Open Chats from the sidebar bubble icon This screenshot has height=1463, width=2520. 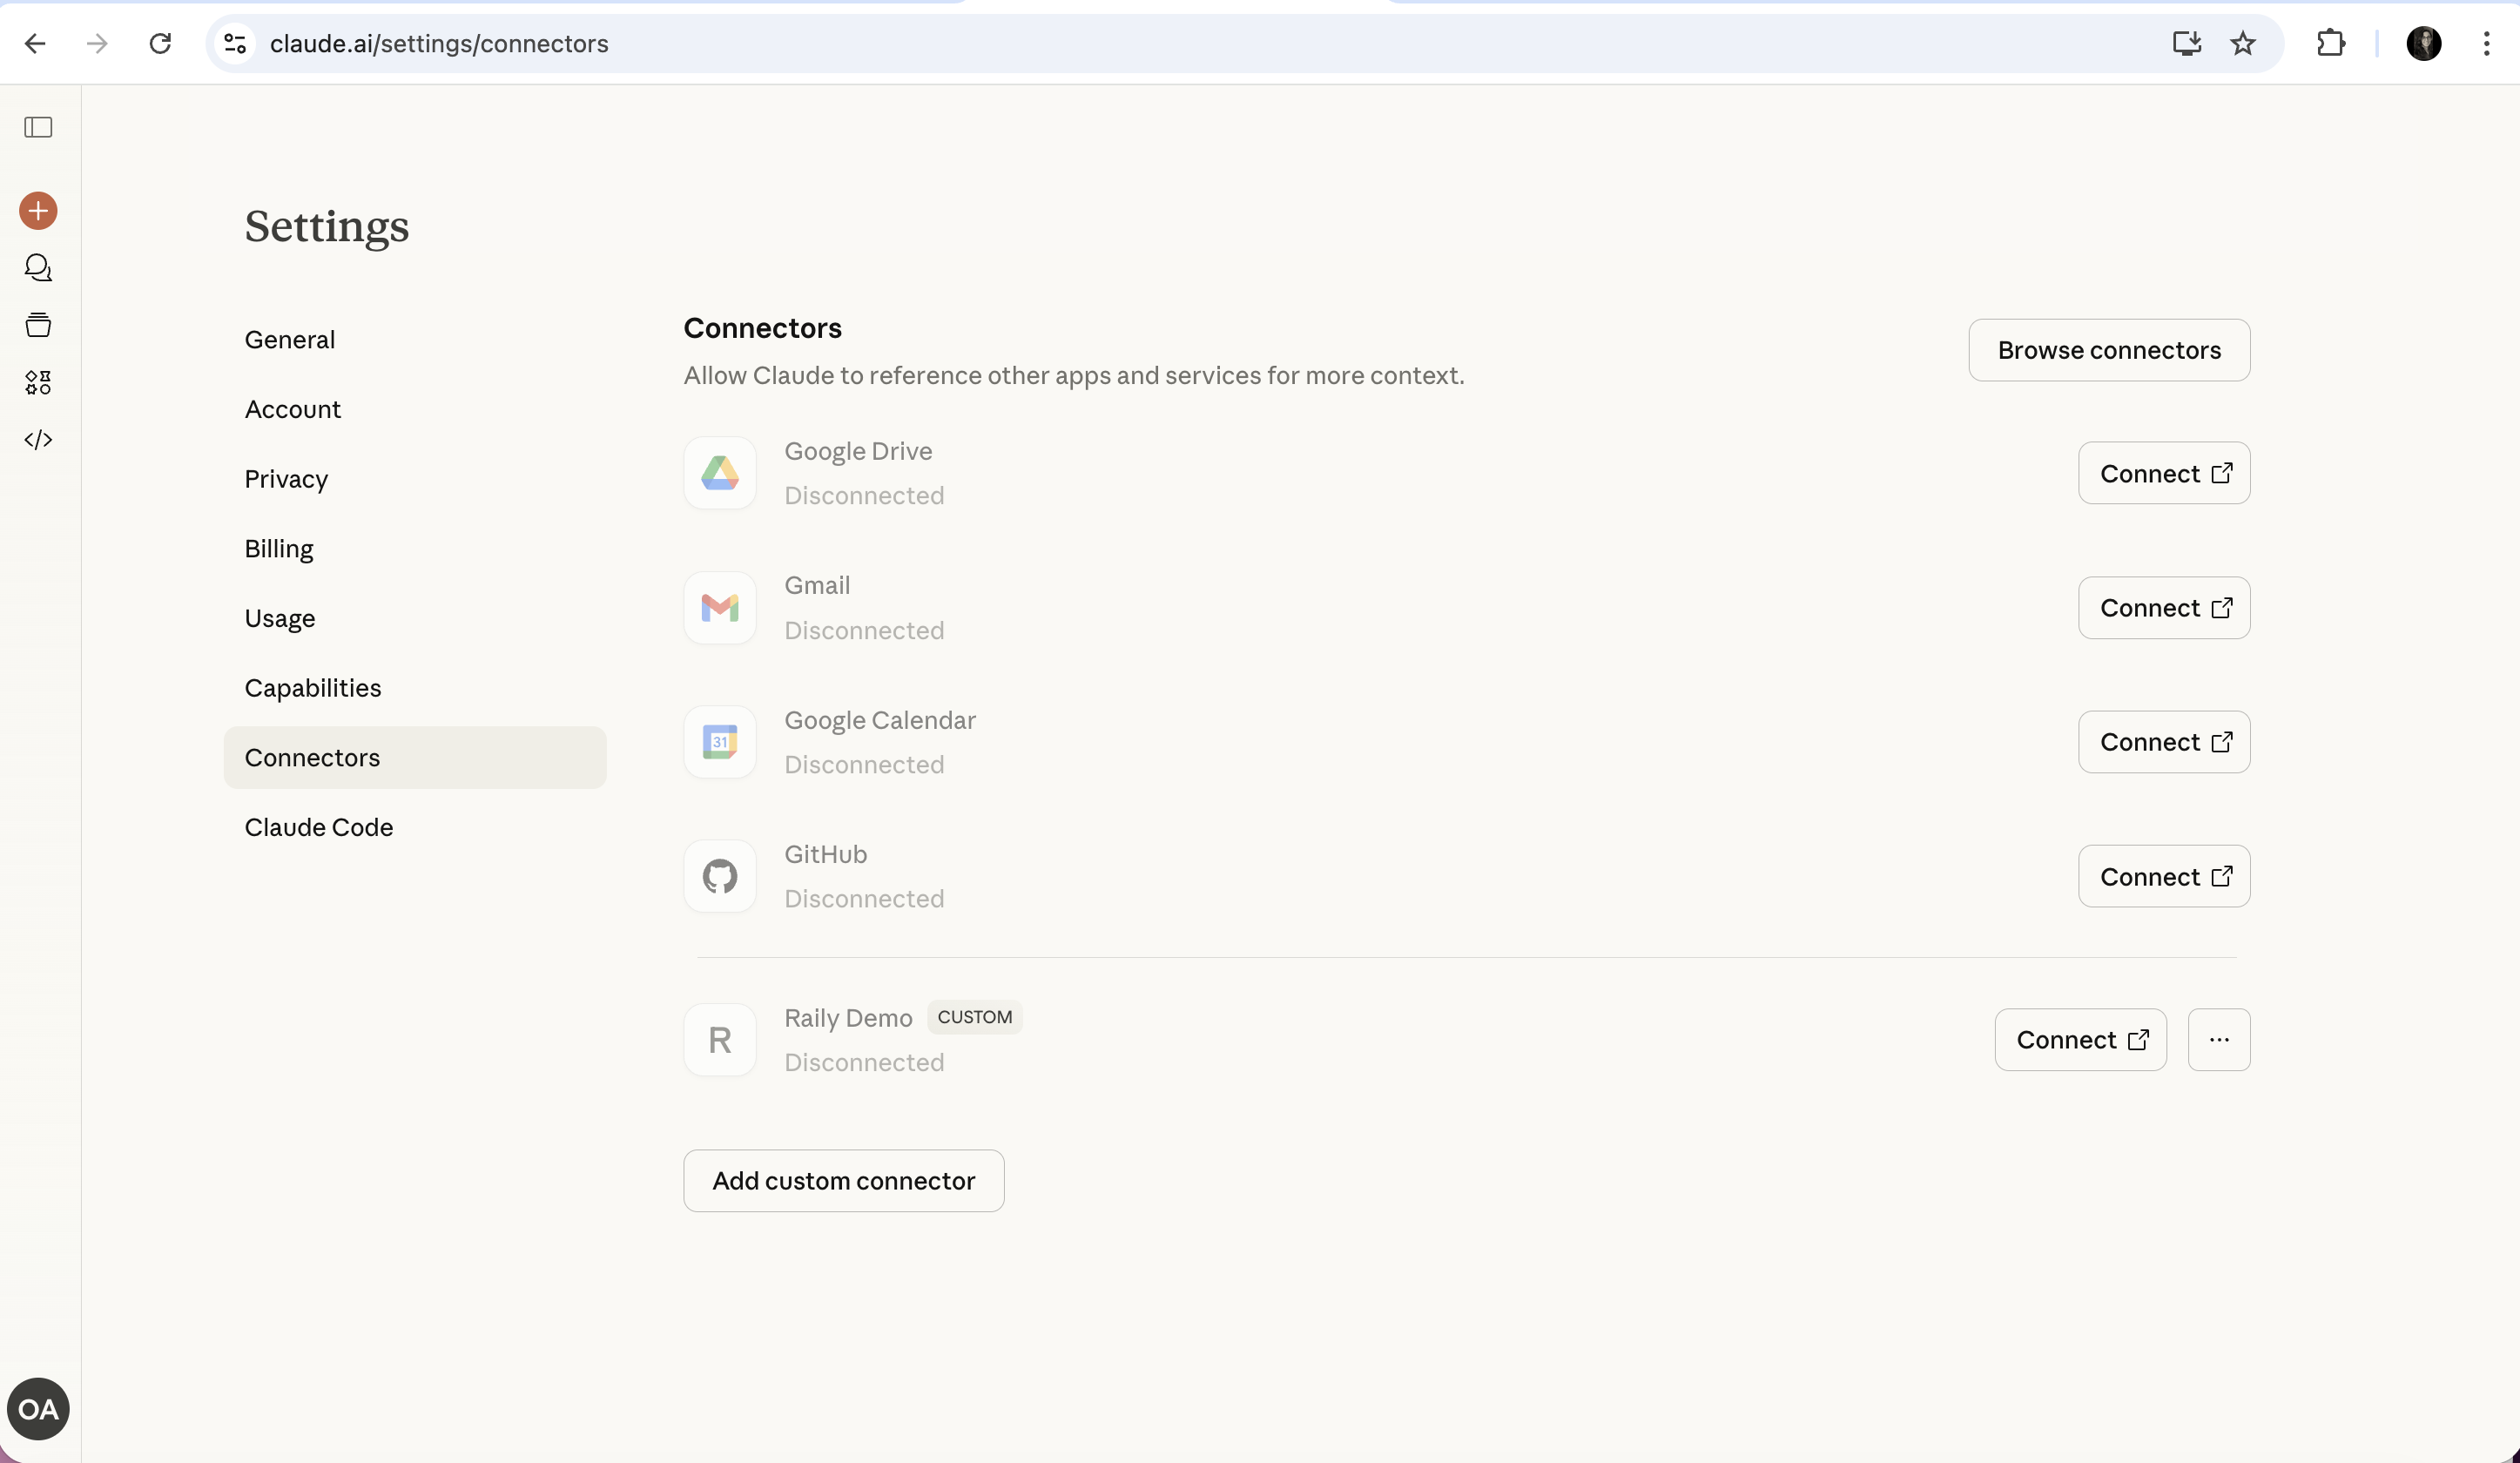tap(38, 267)
